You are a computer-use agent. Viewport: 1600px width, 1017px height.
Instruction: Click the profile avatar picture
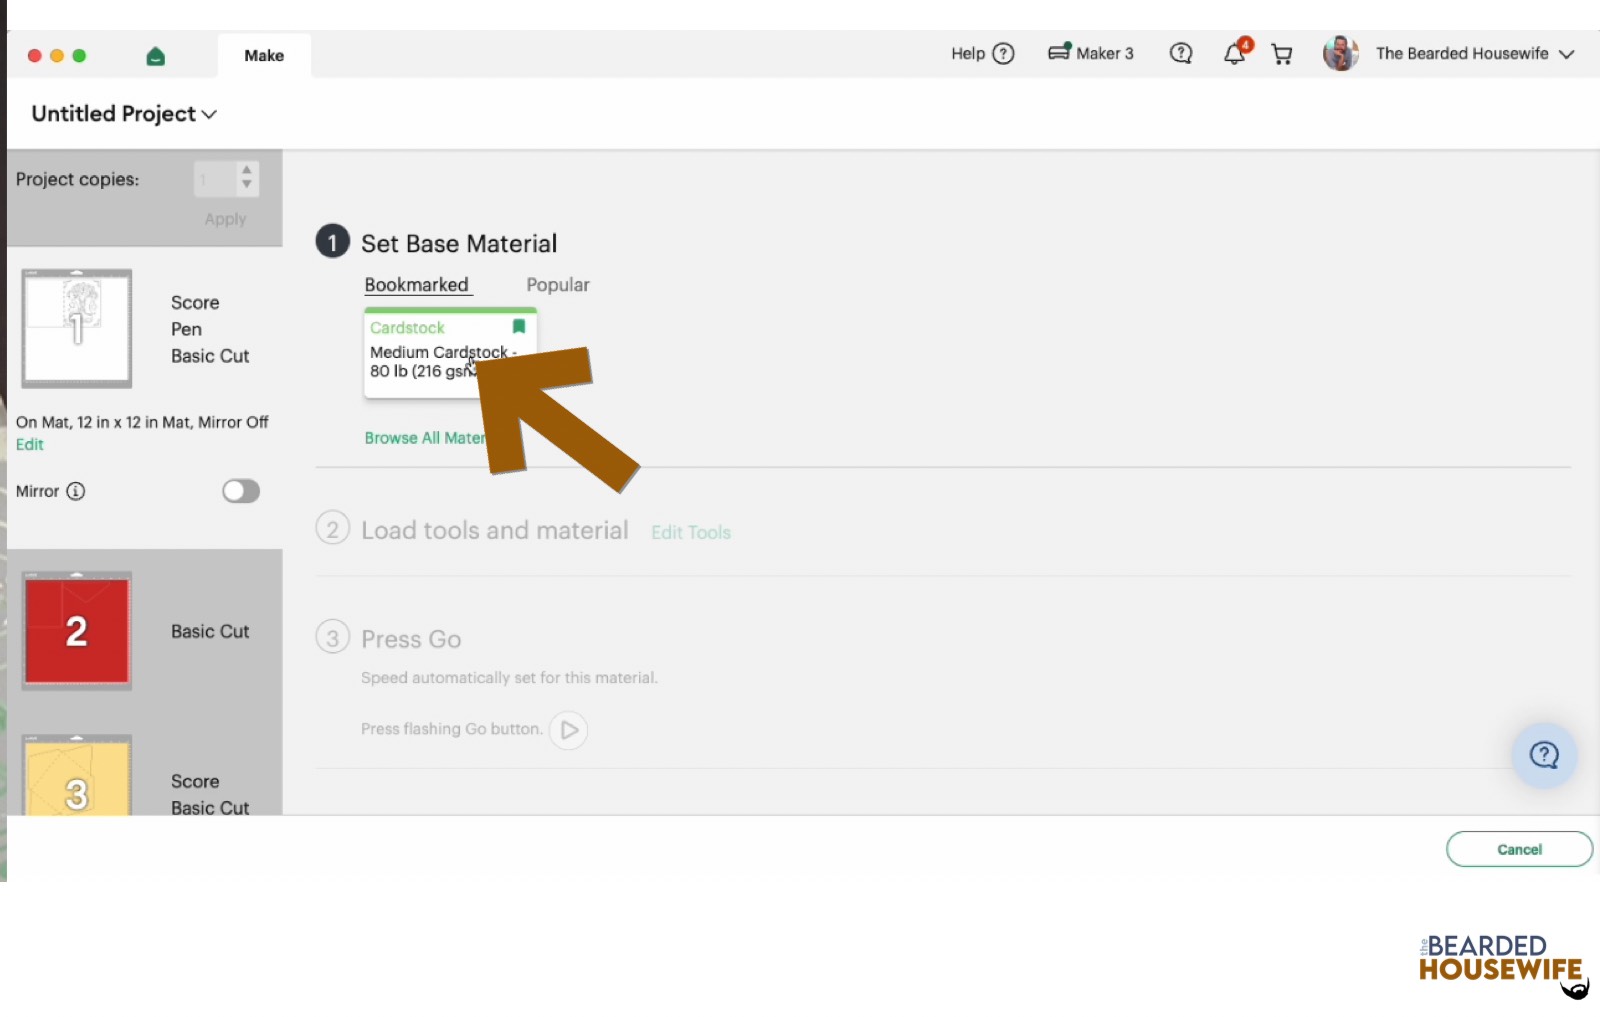(1340, 53)
